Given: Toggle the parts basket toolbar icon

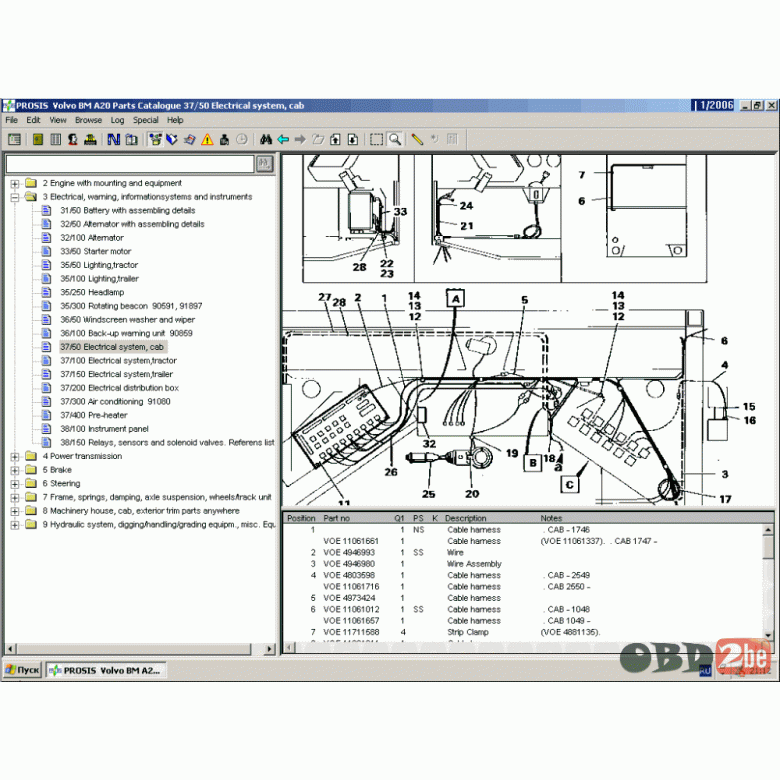Looking at the screenshot, I should [x=155, y=139].
